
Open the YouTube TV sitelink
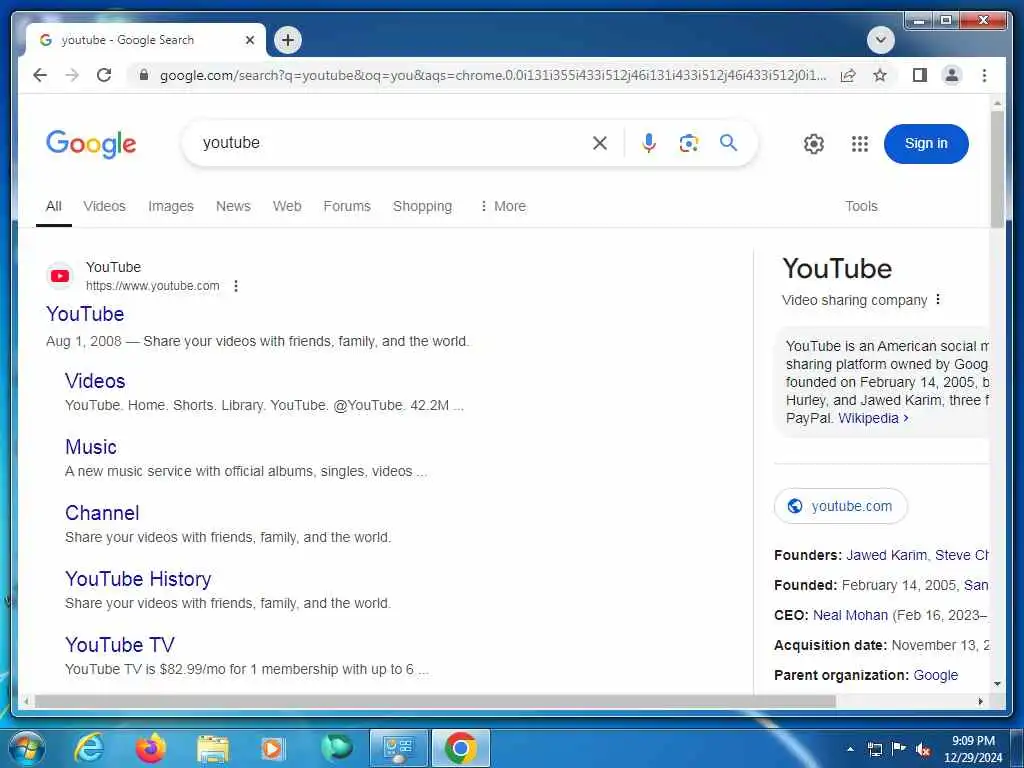(x=120, y=645)
